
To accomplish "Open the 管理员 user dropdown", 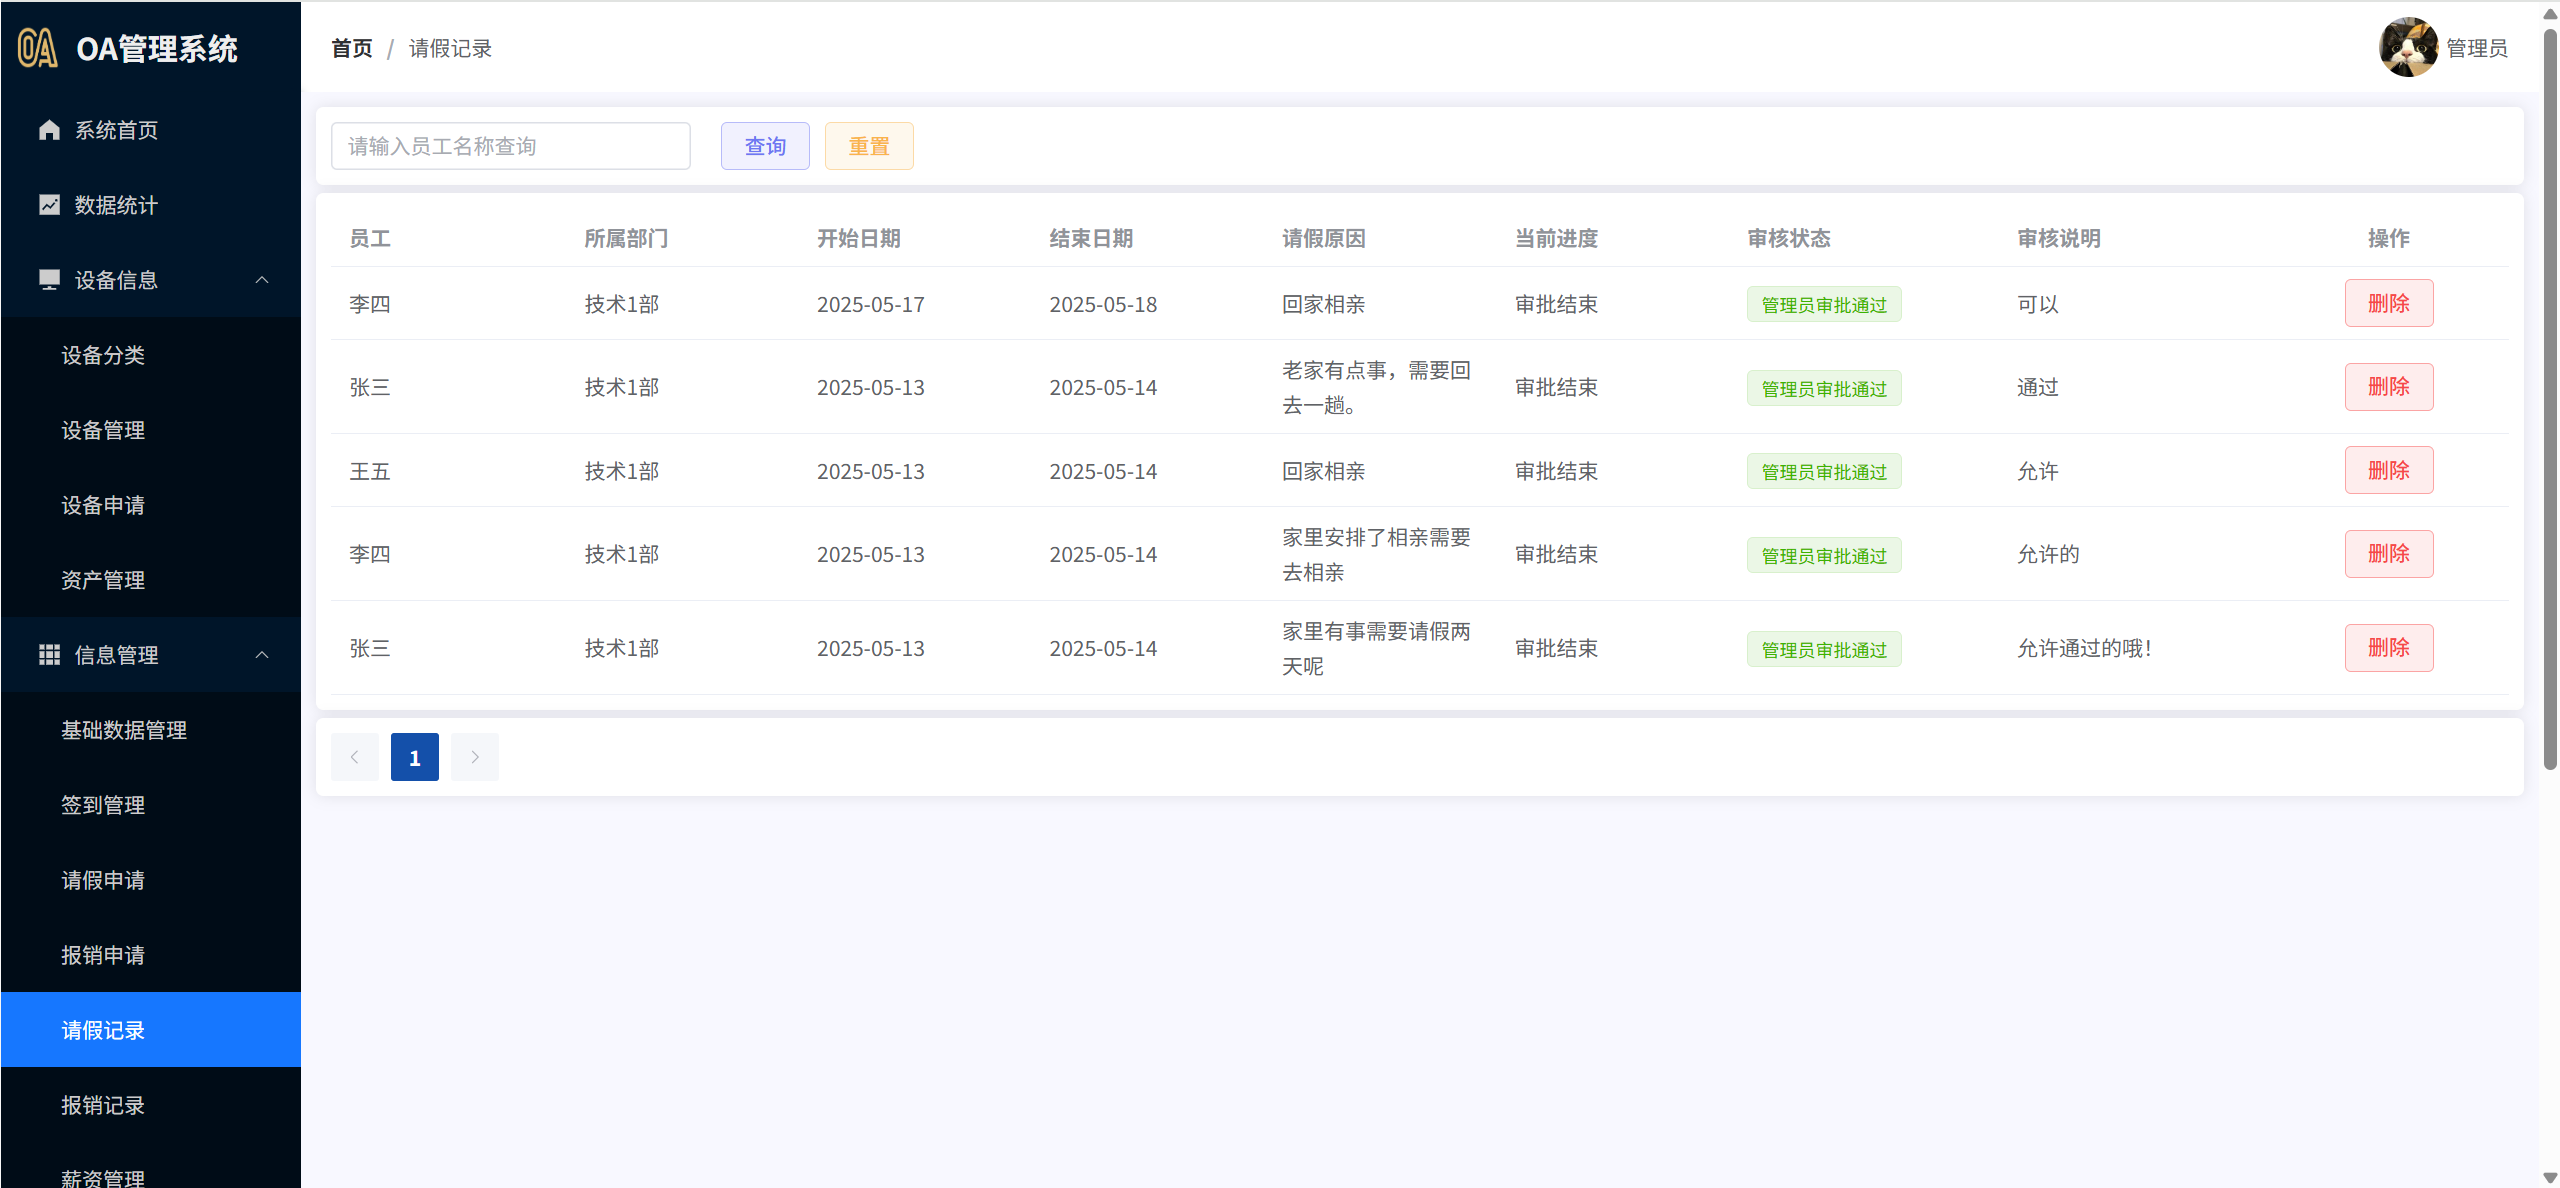I will point(2476,48).
